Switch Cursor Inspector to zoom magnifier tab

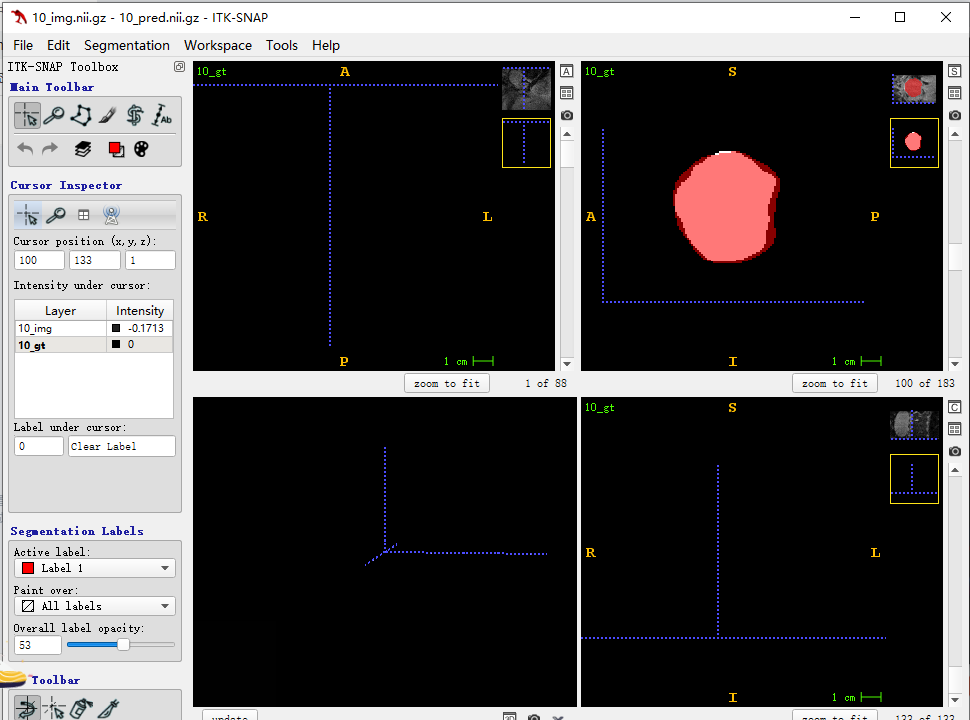tap(56, 215)
